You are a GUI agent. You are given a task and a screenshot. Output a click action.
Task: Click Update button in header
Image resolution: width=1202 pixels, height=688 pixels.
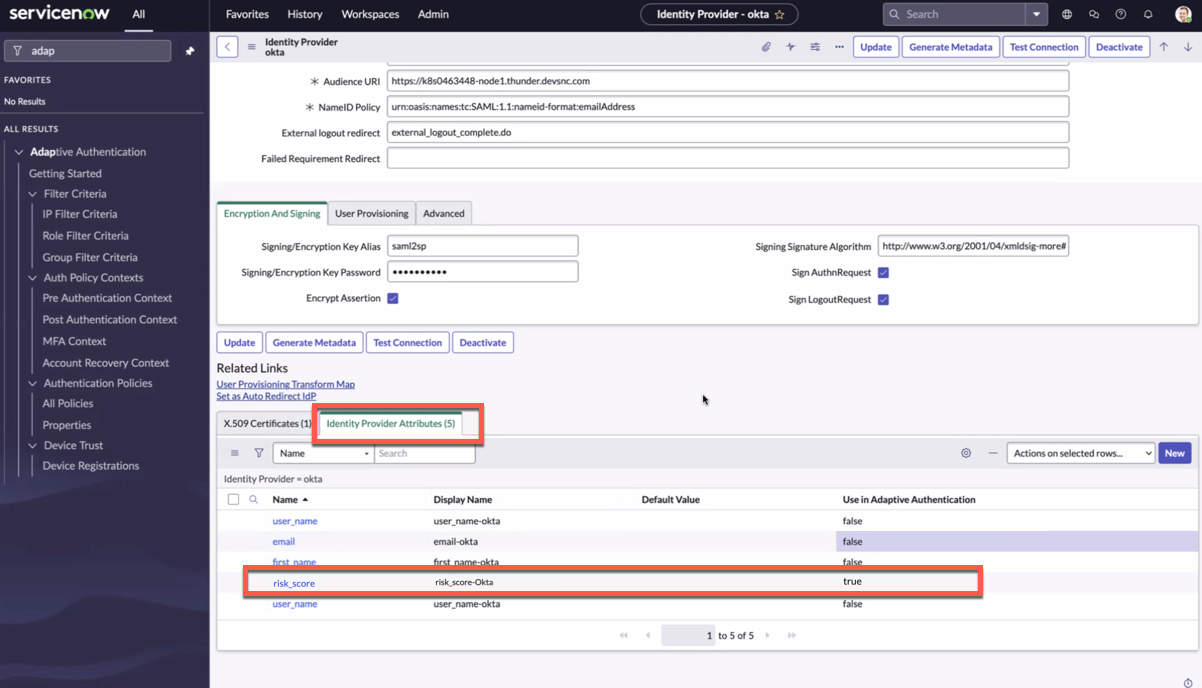pos(876,47)
